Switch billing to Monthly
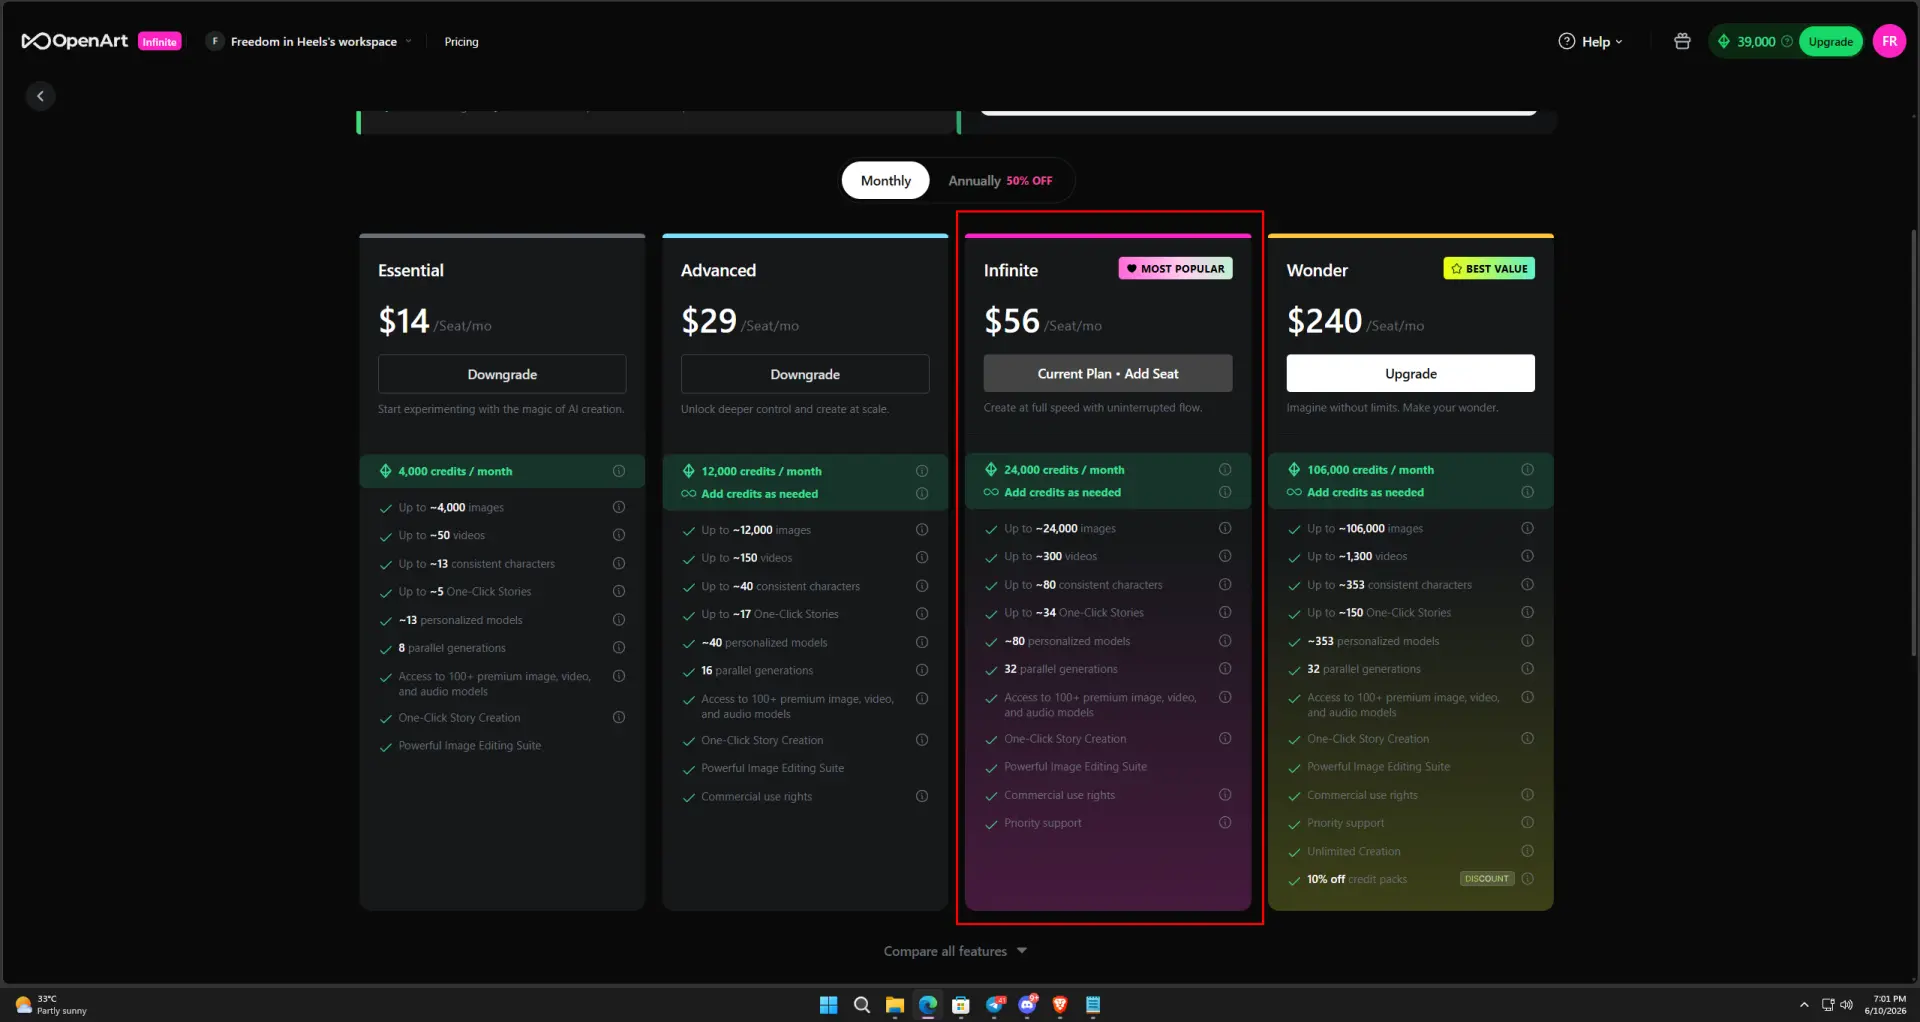This screenshot has width=1920, height=1022. 886,180
